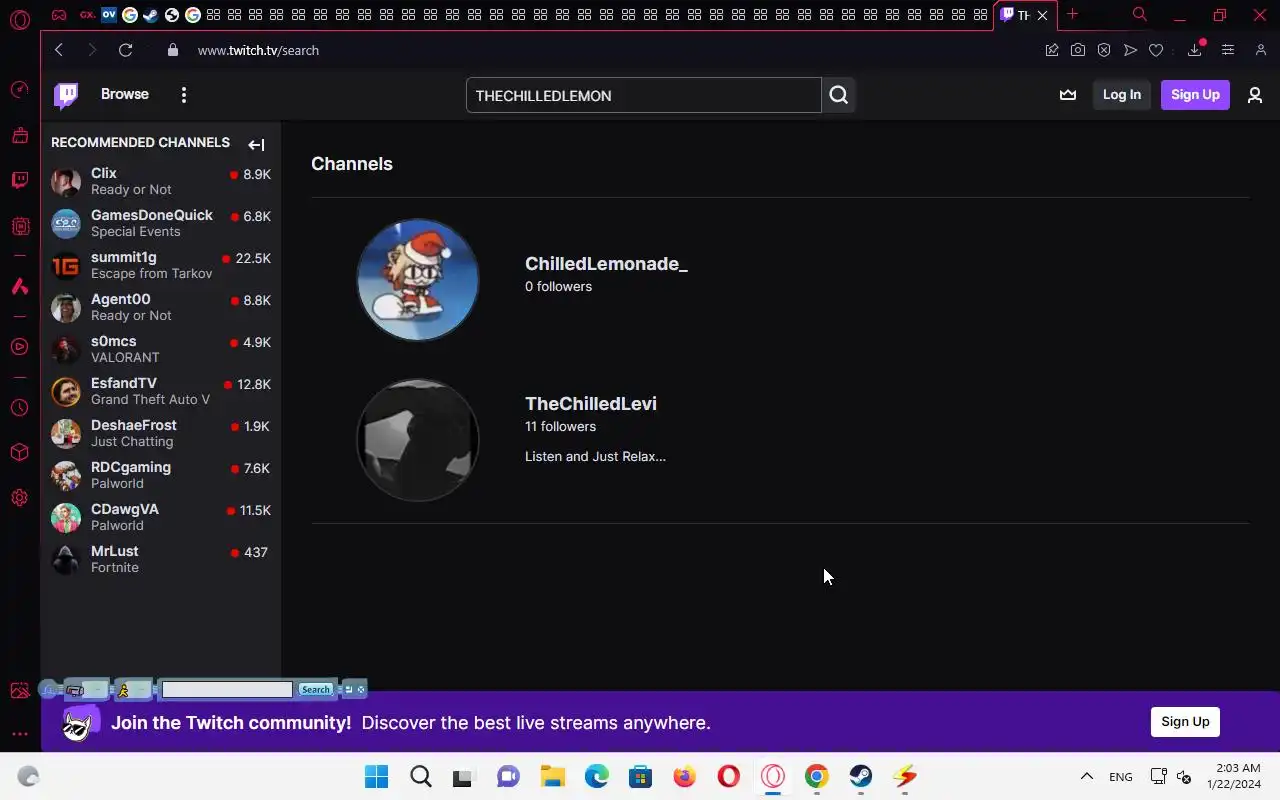Open the ChilledLemonade_ channel link
Viewport: 1280px width, 800px height.
click(606, 264)
